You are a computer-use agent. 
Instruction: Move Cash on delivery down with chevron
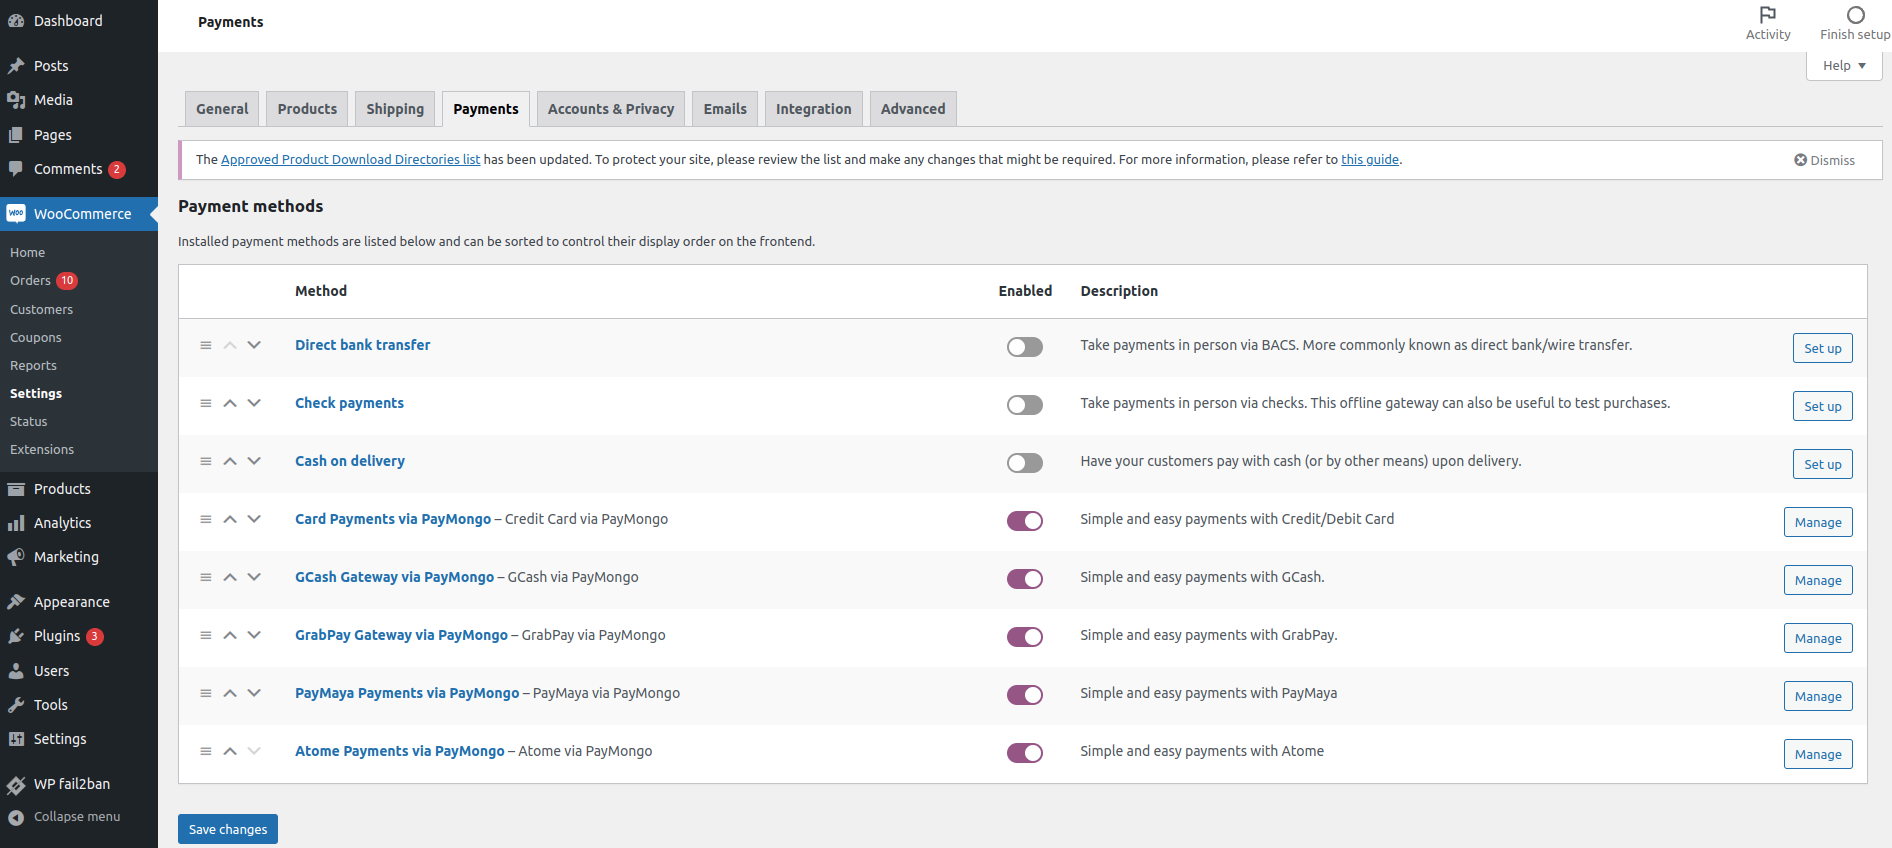tap(254, 461)
